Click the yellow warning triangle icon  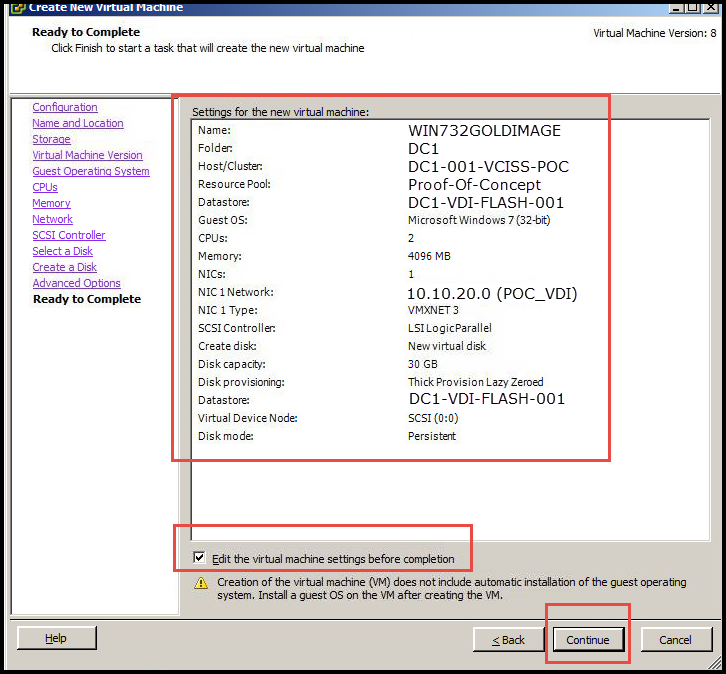(201, 583)
